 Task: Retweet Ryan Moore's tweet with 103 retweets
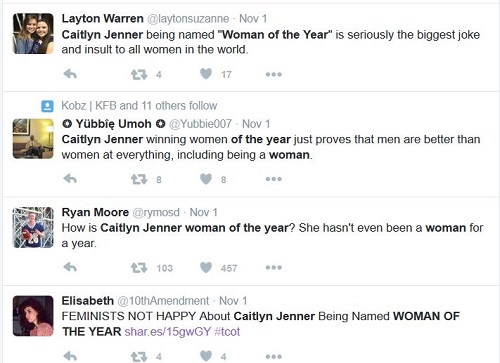[x=139, y=268]
